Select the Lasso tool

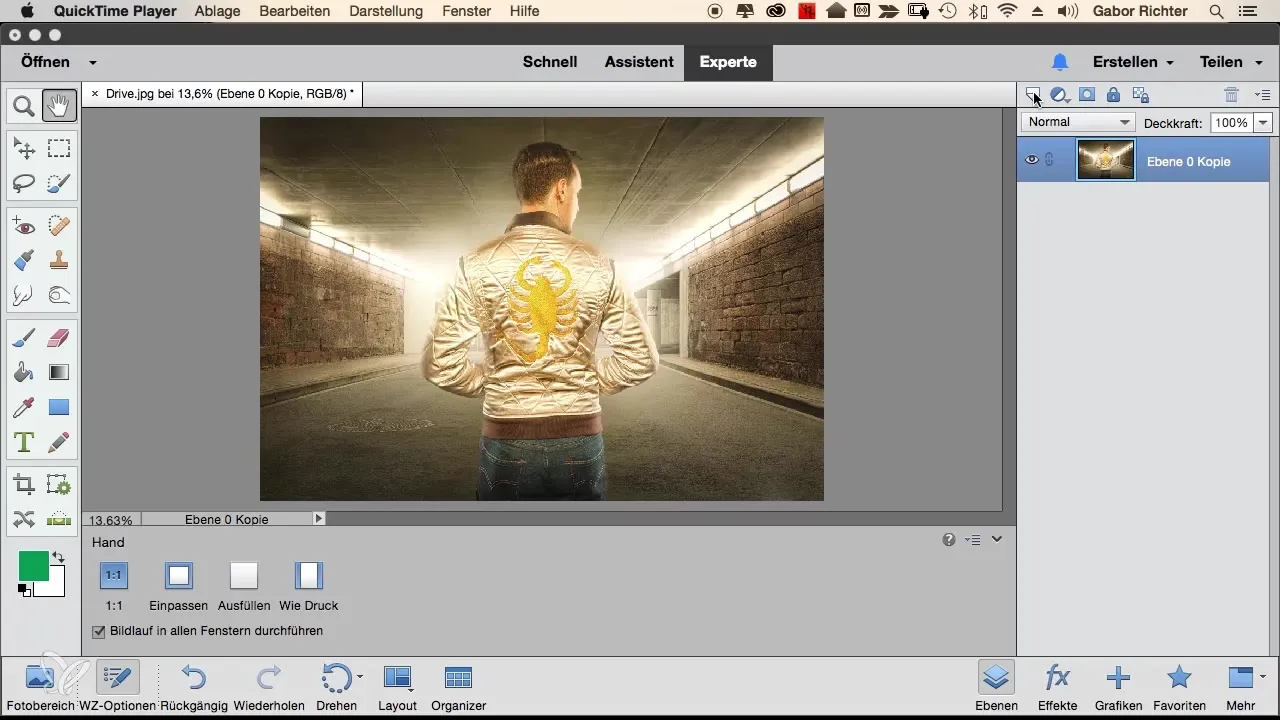point(24,184)
